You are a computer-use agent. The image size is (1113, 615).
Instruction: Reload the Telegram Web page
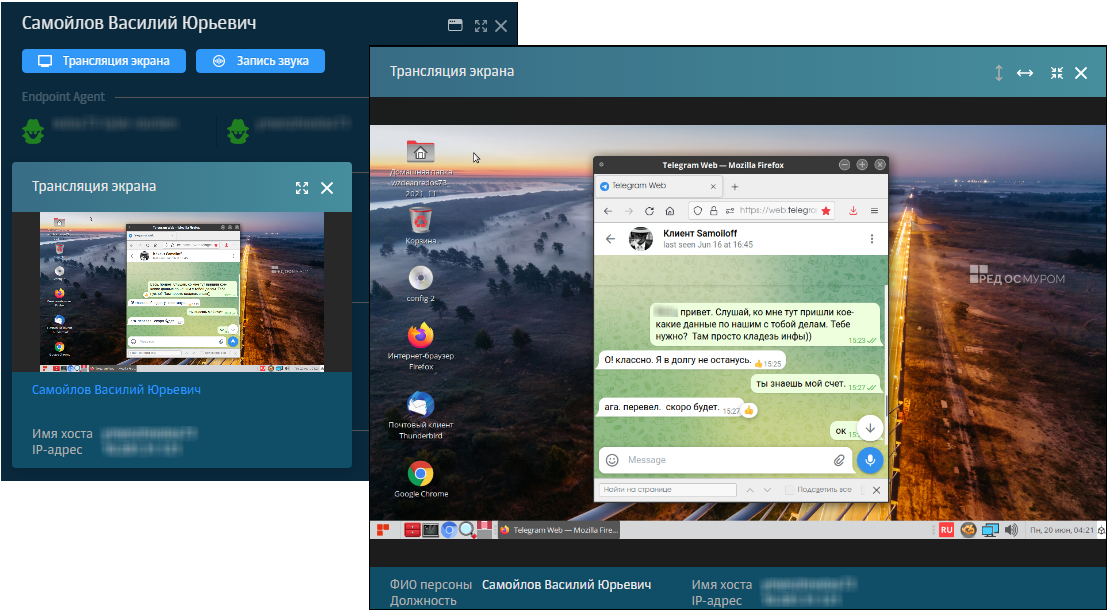tap(649, 211)
